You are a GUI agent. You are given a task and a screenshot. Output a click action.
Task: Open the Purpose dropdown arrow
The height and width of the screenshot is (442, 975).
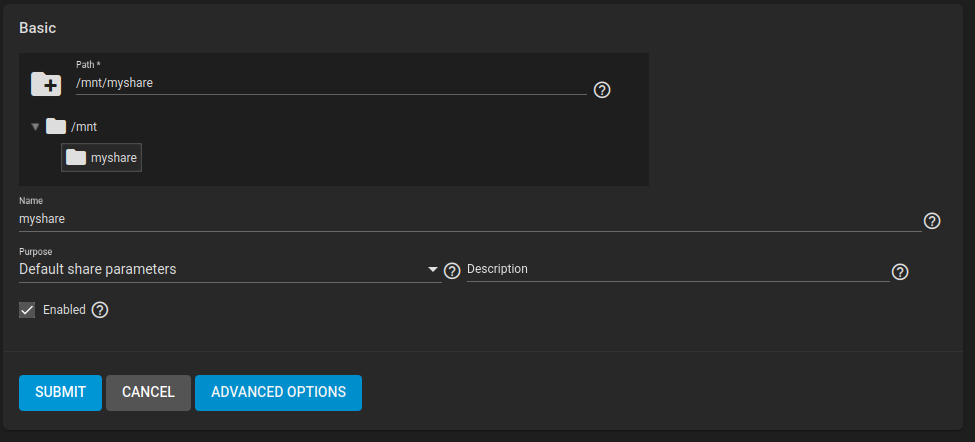433,270
